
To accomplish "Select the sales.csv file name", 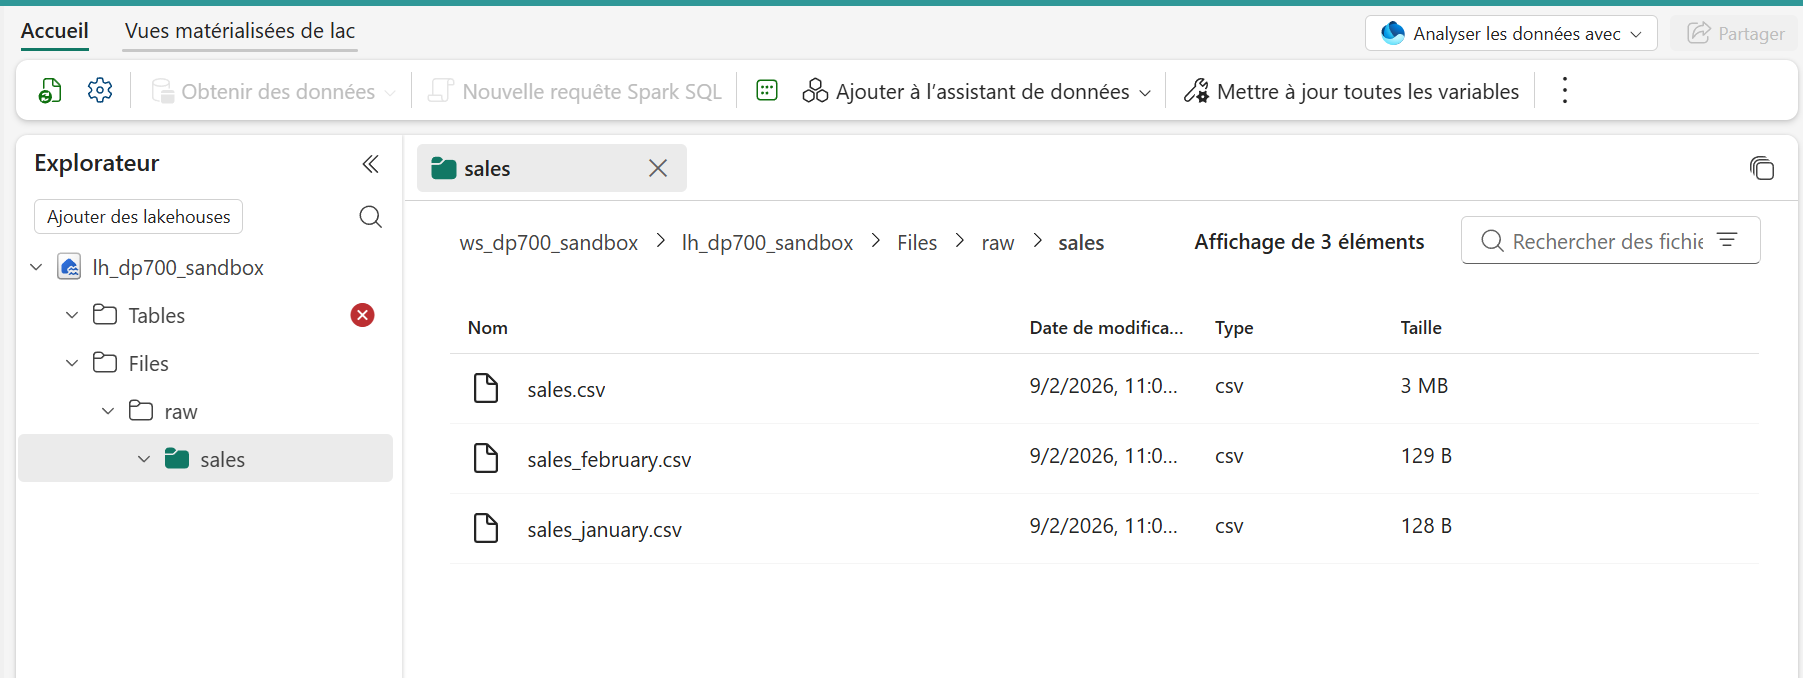I will click(x=566, y=389).
